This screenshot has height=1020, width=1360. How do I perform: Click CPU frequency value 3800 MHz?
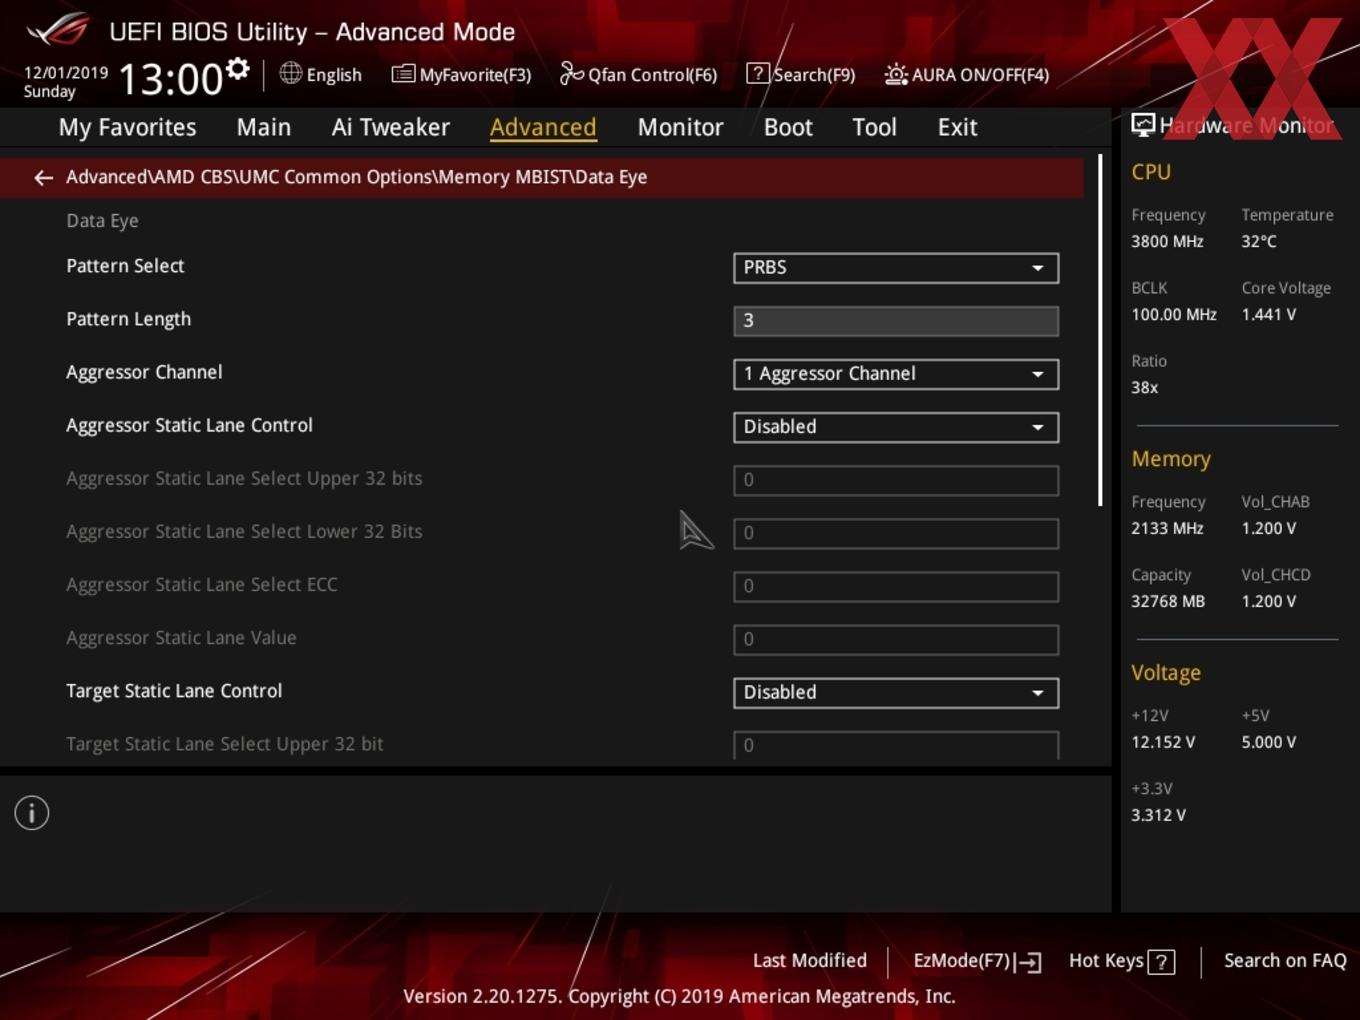click(1167, 241)
